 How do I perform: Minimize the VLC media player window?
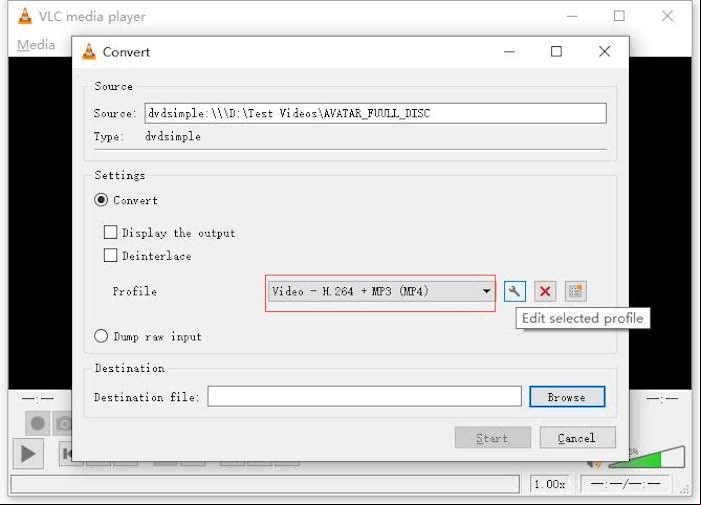572,16
